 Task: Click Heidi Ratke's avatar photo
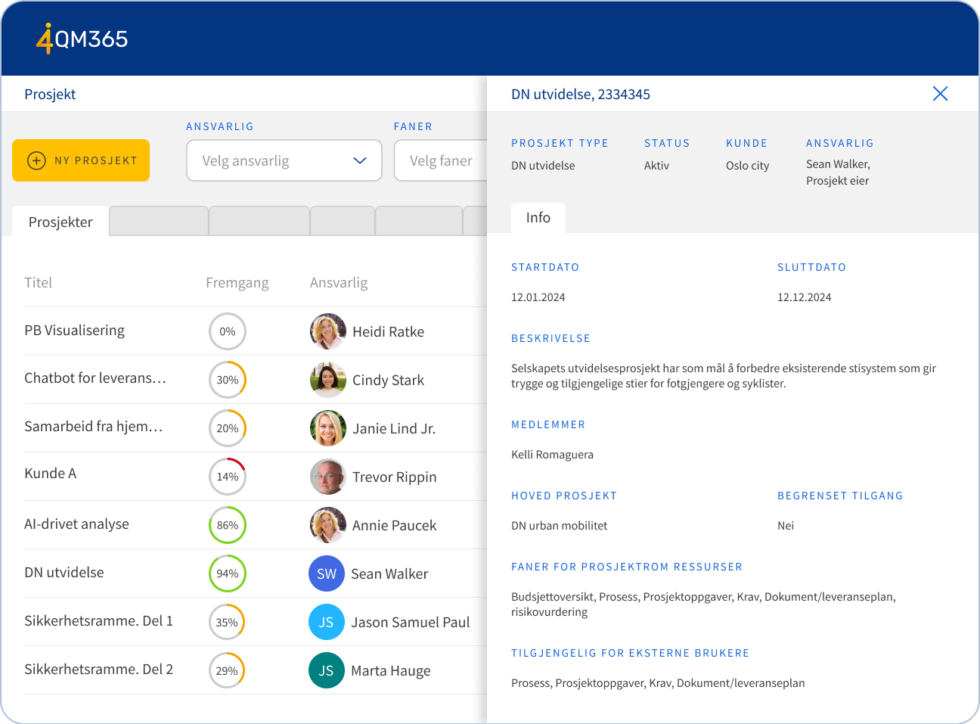pos(328,331)
